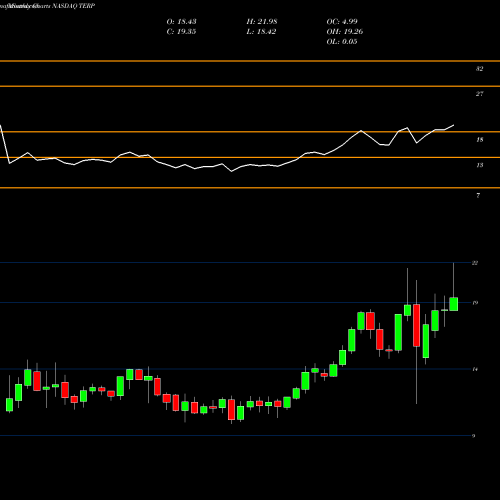The image size is (500, 500).
Task: Click the 19 price axis label
Action: (475, 303)
